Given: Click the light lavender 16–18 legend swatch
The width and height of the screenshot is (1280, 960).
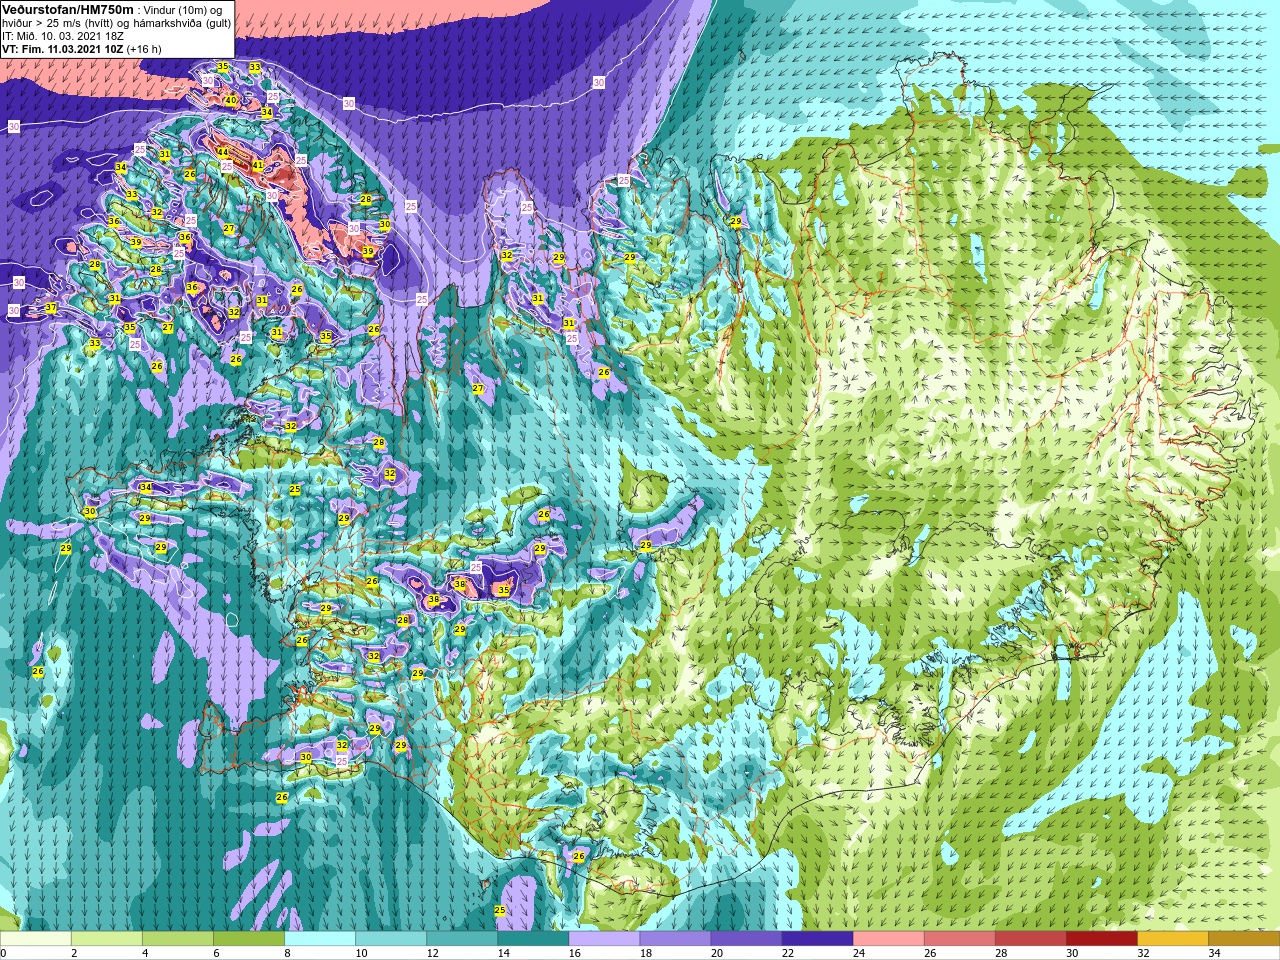Looking at the screenshot, I should click(604, 939).
